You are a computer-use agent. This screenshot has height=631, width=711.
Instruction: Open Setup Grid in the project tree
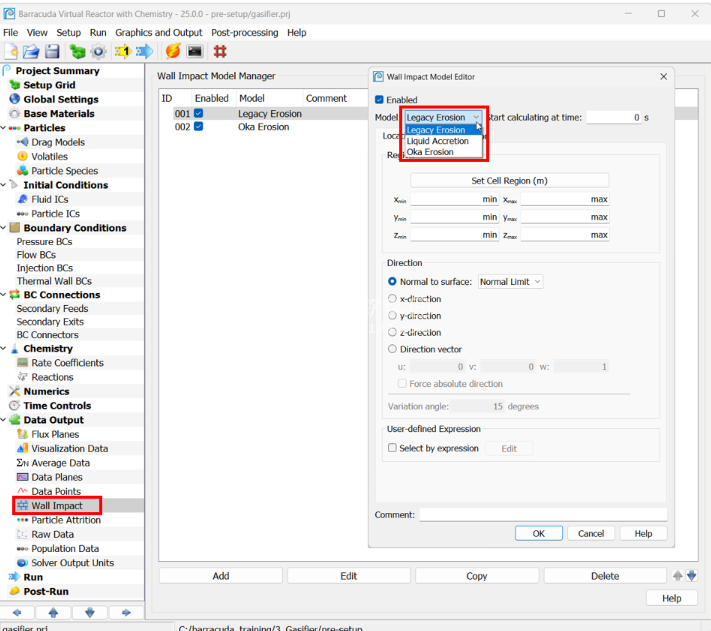point(49,85)
